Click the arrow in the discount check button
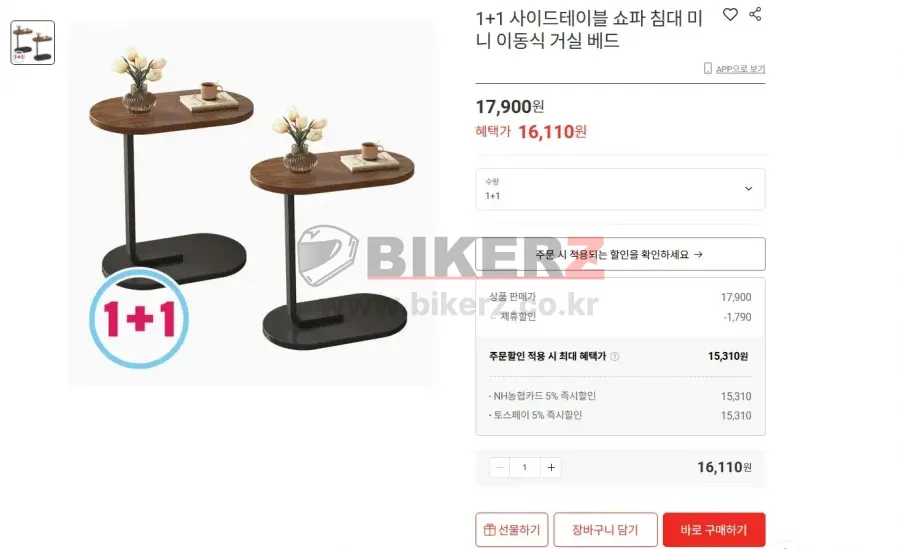The image size is (900, 549). pos(698,254)
